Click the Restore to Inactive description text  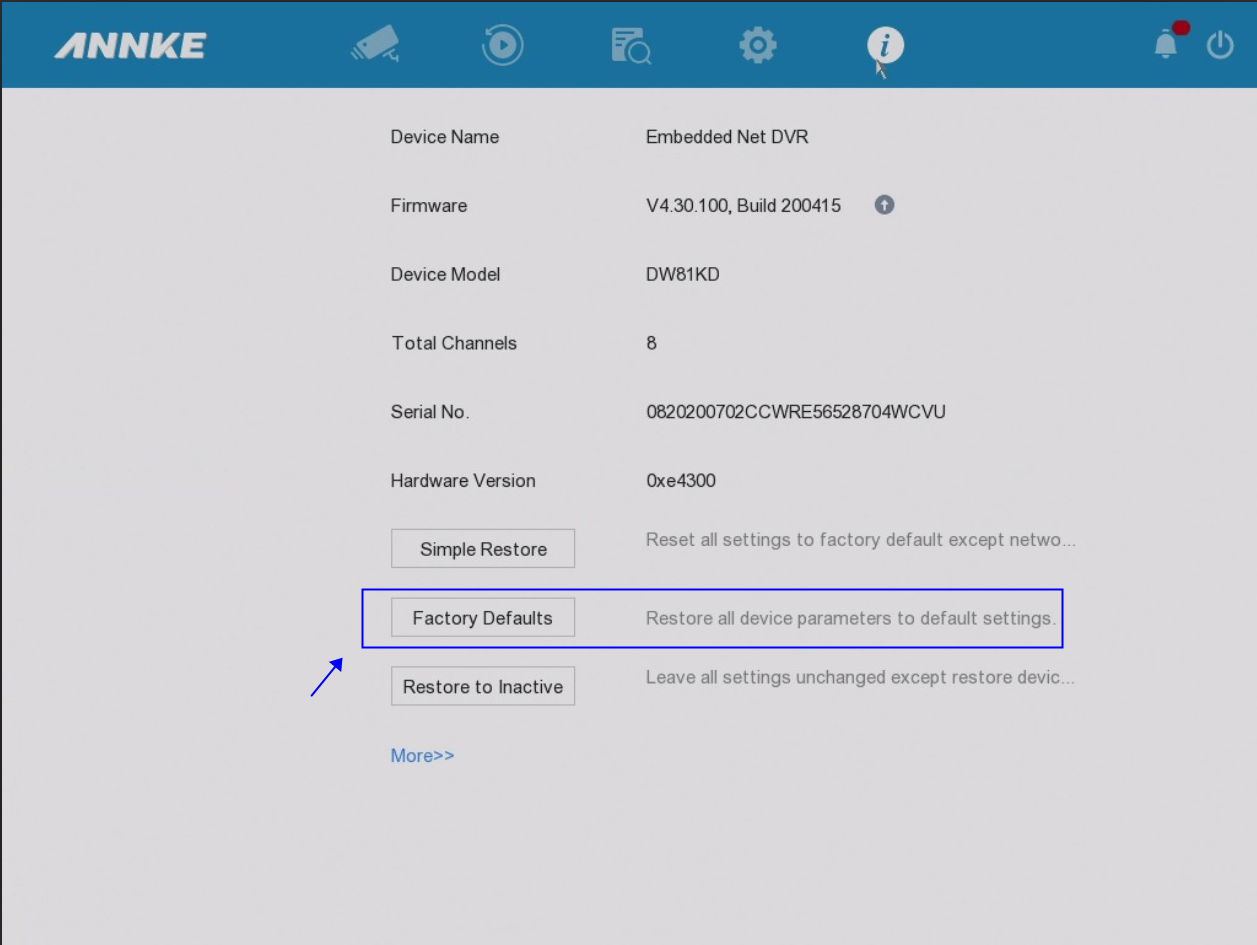[x=861, y=678]
